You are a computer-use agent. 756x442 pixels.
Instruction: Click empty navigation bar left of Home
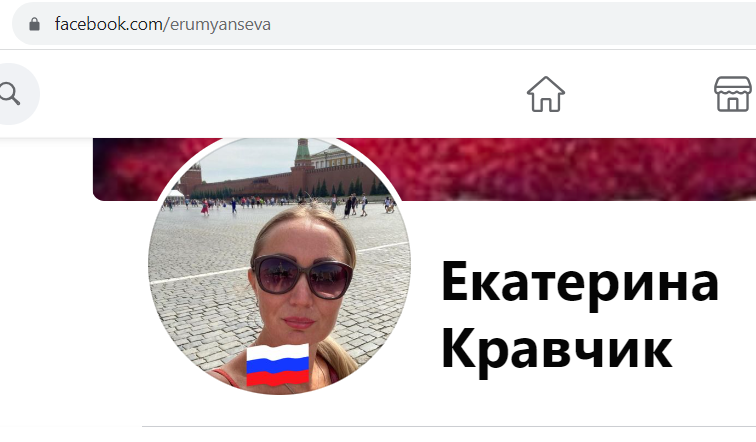pos(280,94)
